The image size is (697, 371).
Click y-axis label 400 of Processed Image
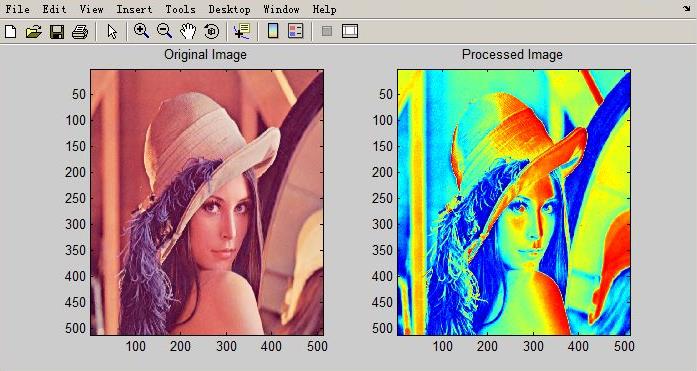pyautogui.click(x=383, y=276)
